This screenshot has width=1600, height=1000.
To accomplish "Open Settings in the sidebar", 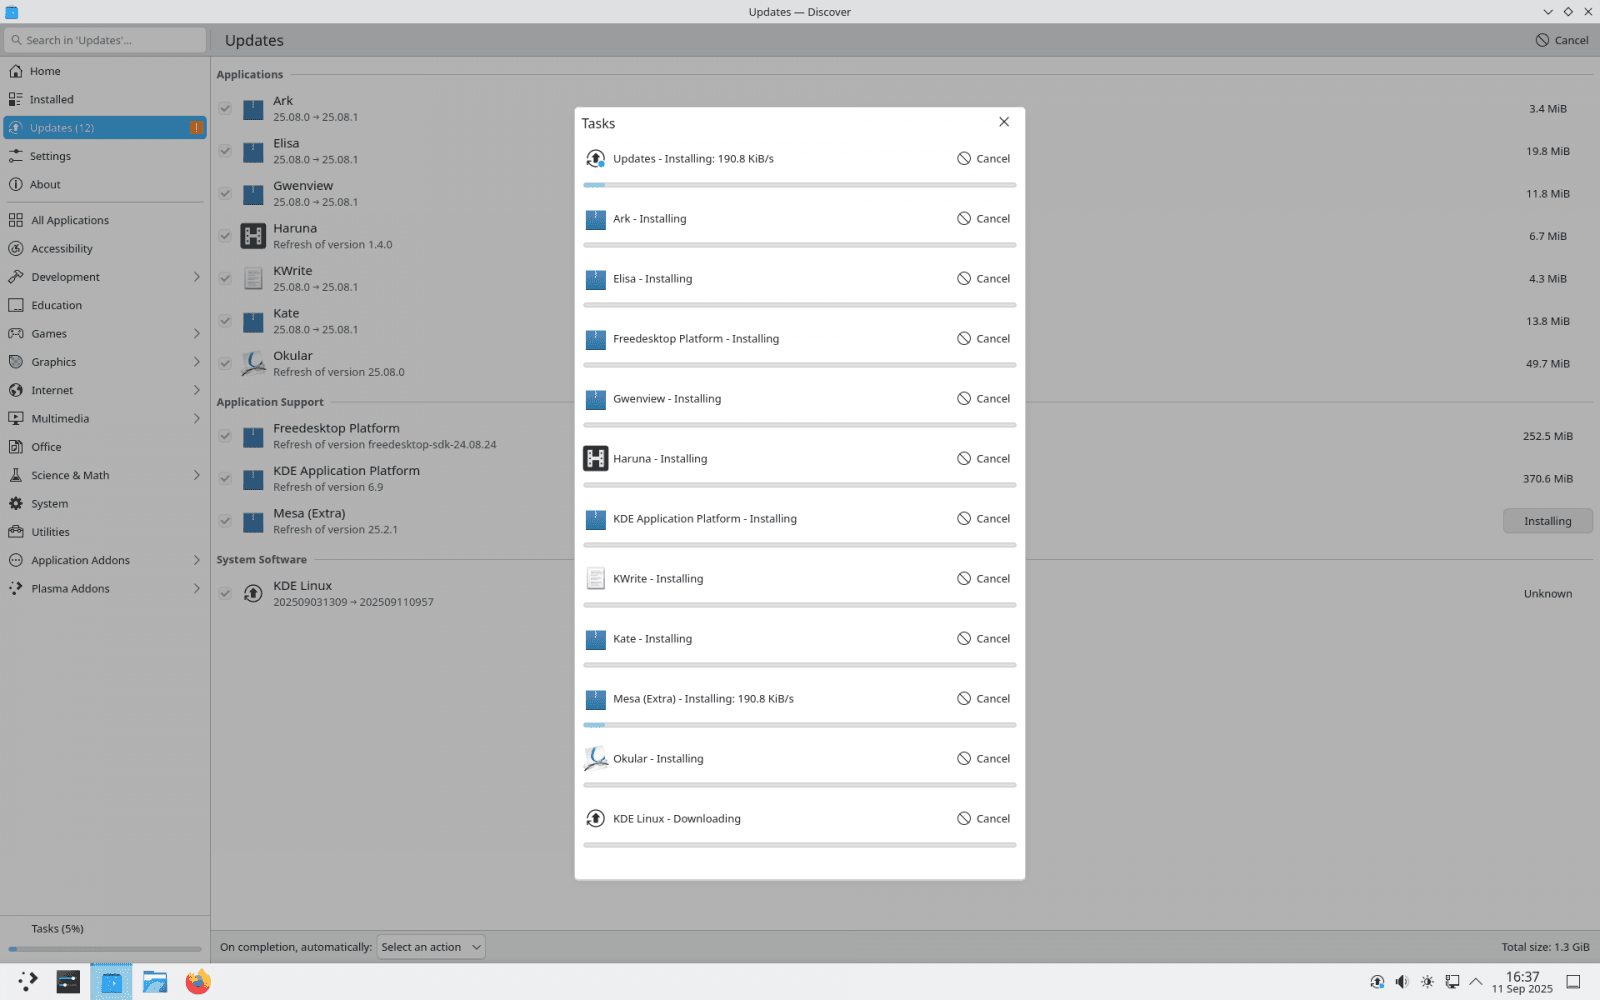I will click(105, 156).
